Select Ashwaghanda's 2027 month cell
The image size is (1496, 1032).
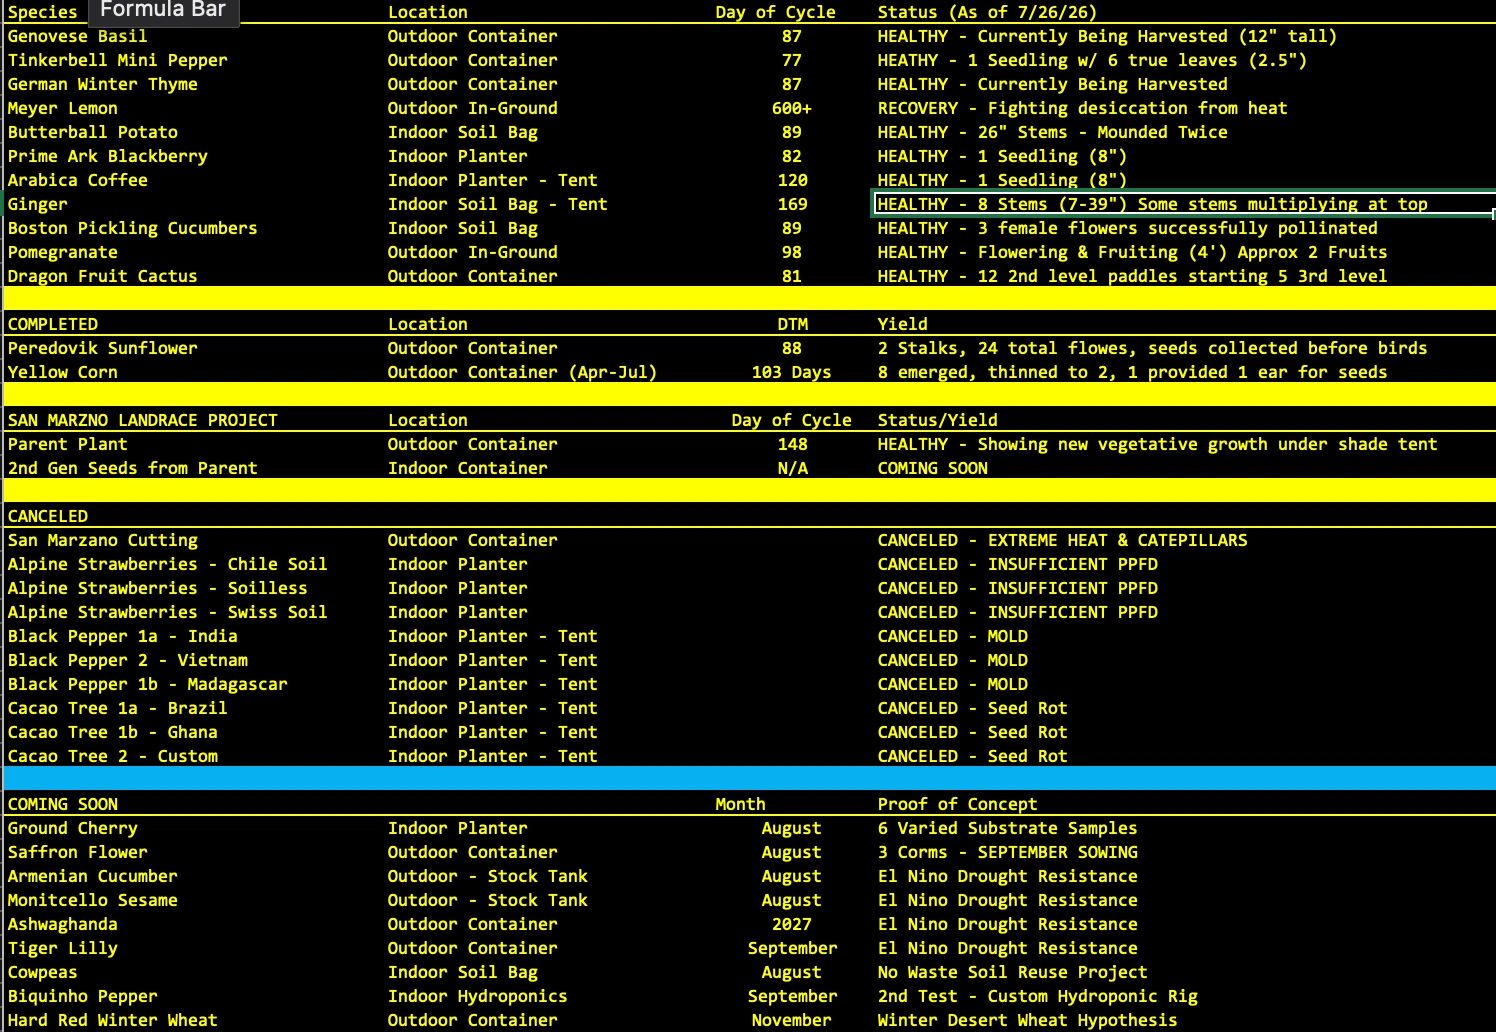coord(791,924)
